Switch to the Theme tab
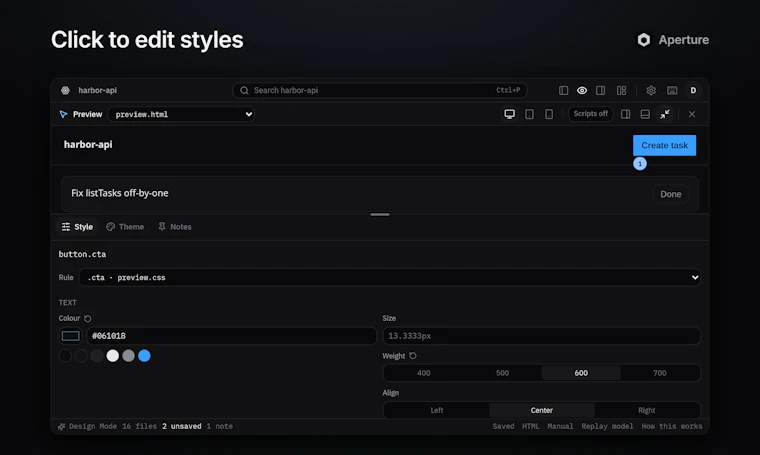760x455 pixels. click(x=125, y=227)
